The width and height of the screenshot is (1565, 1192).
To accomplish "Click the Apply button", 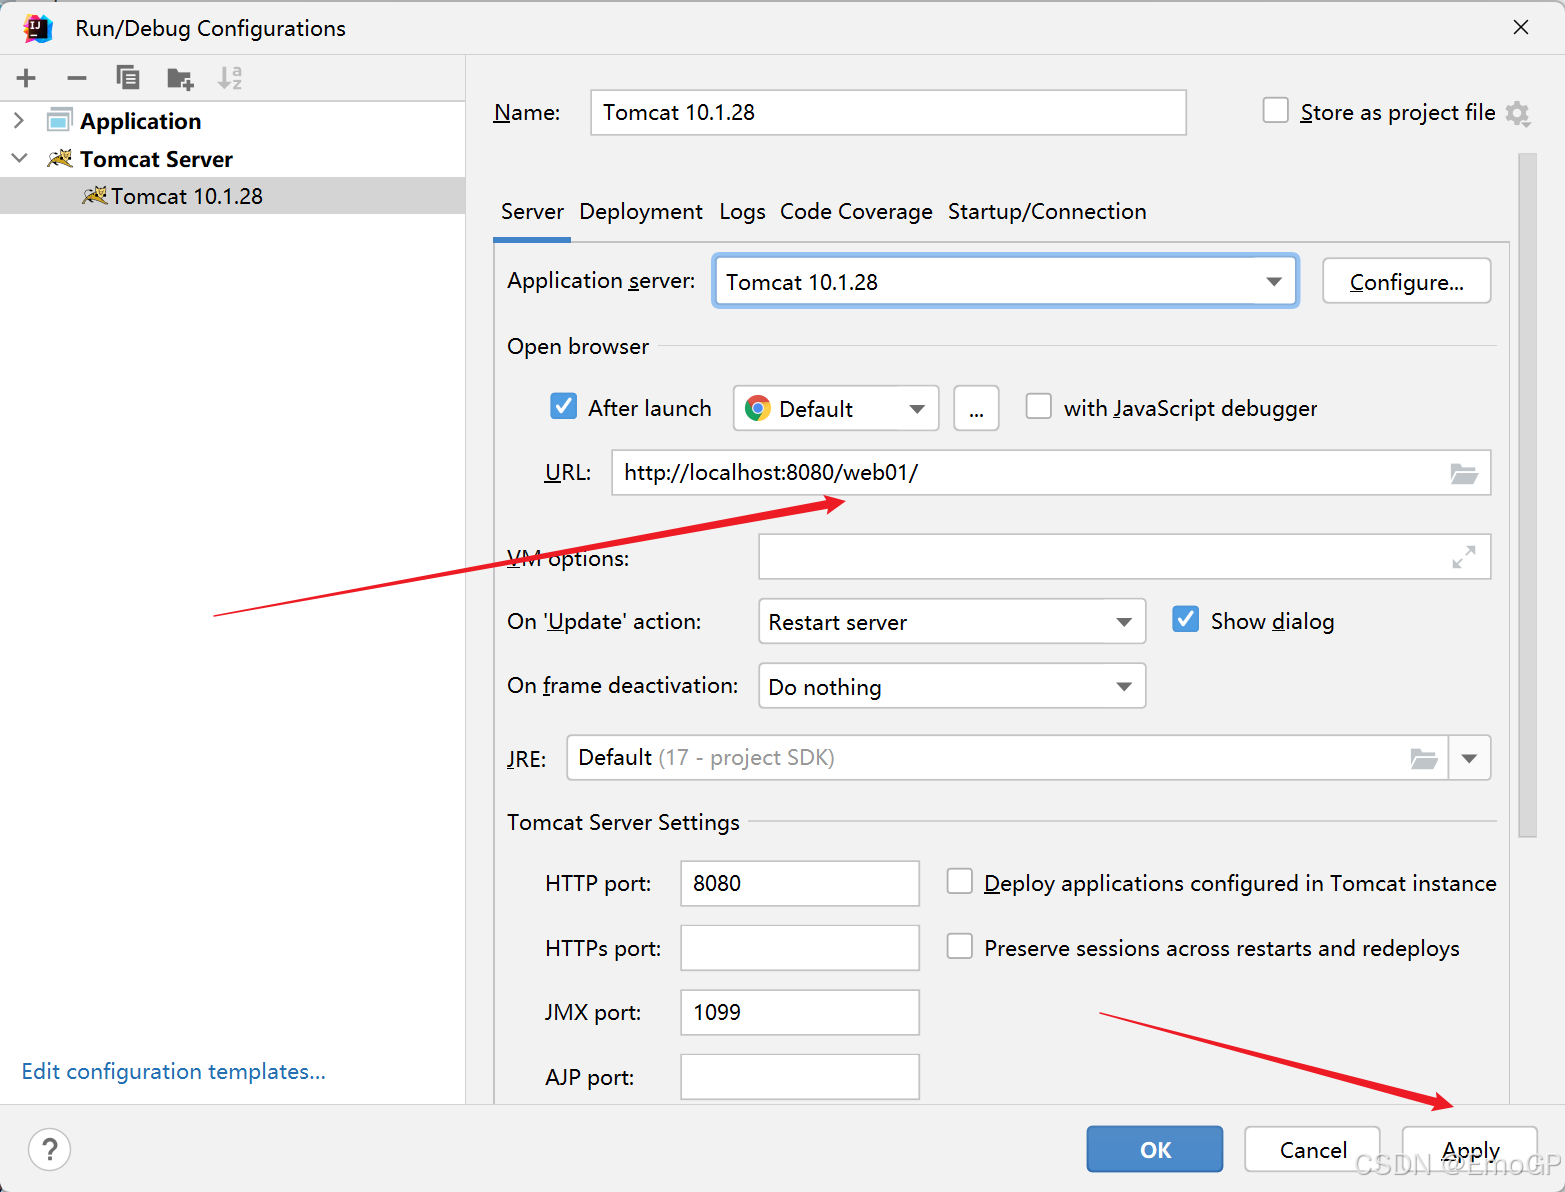I will pos(1470,1149).
